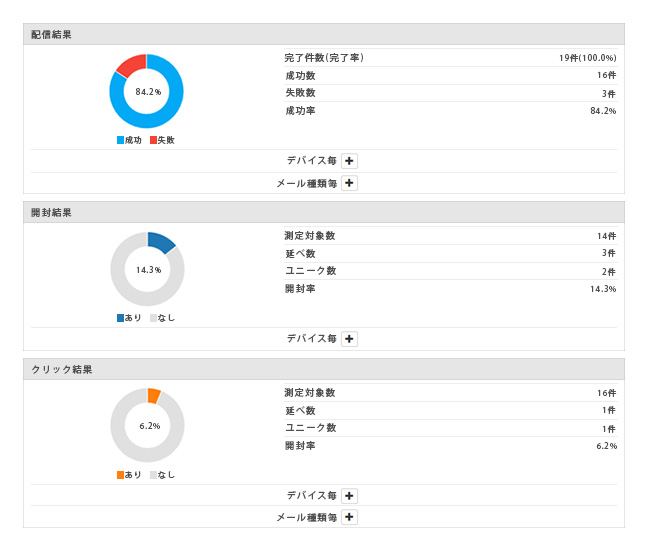Click the 開封結果 section header
Image resolution: width=650 pixels, height=550 pixels.
[324, 212]
